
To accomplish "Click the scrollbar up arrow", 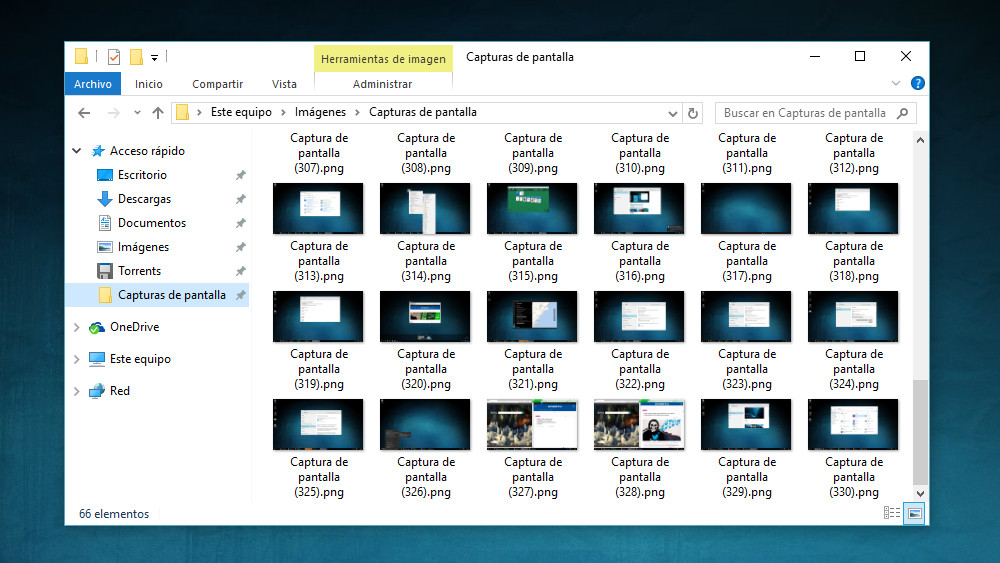I will [920, 140].
